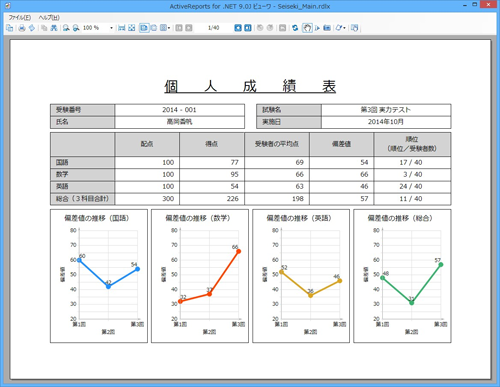Toggle single page view mode
Viewport: 500px width, 387px height.
pyautogui.click(x=144, y=28)
